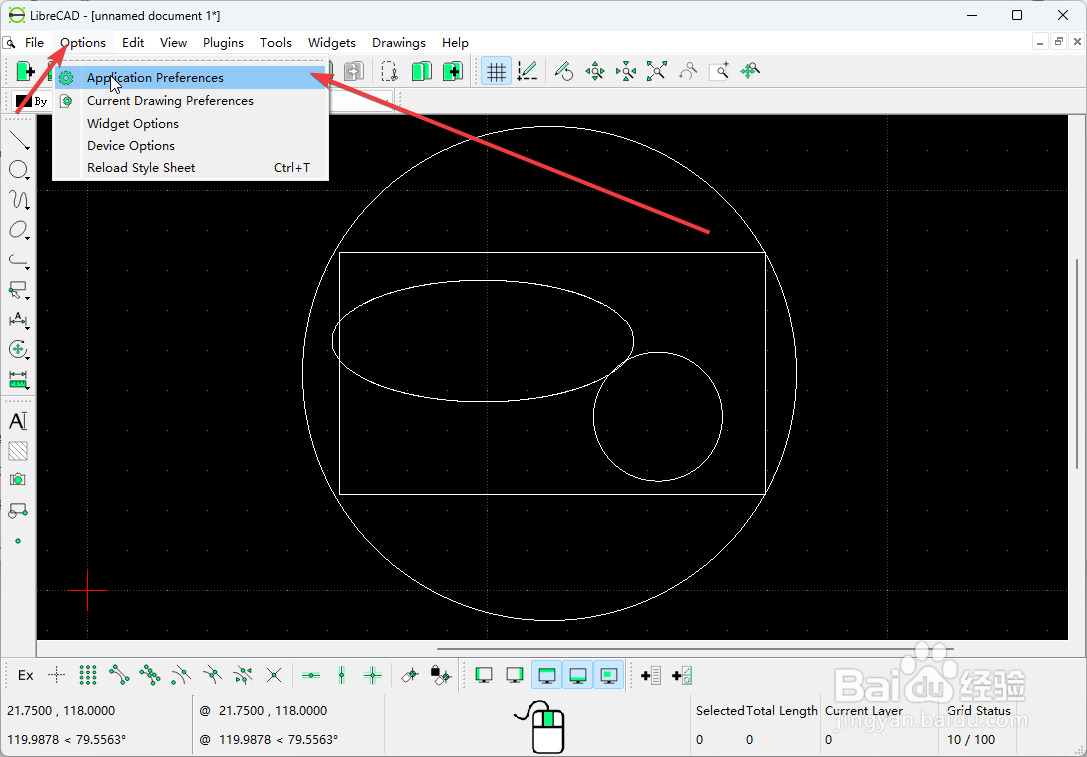This screenshot has height=757, width=1087.
Task: Open the Ellipse tools dropdown
Action: click(19, 230)
